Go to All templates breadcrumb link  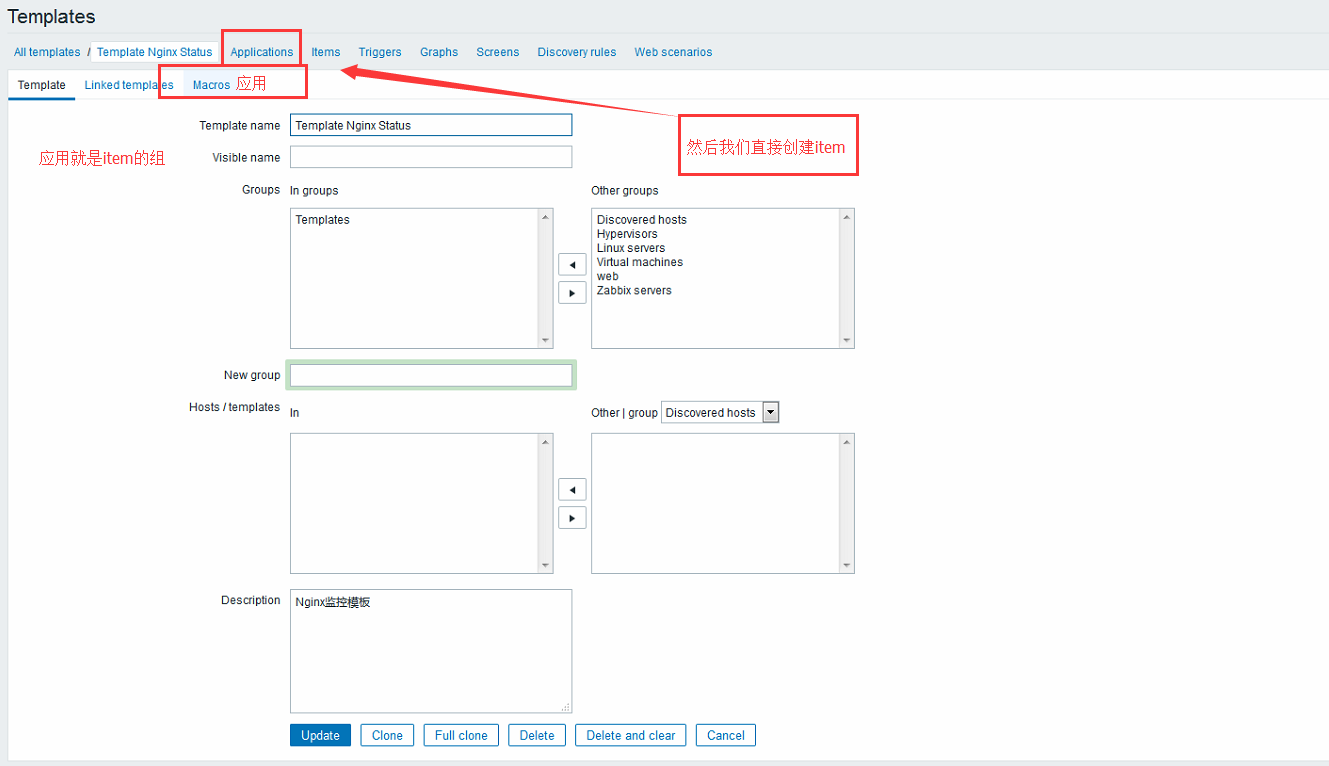click(47, 52)
